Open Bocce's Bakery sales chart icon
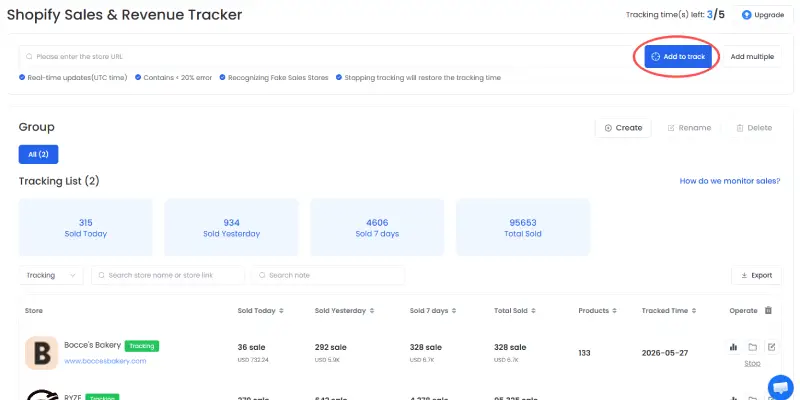800x400 pixels. coord(734,347)
